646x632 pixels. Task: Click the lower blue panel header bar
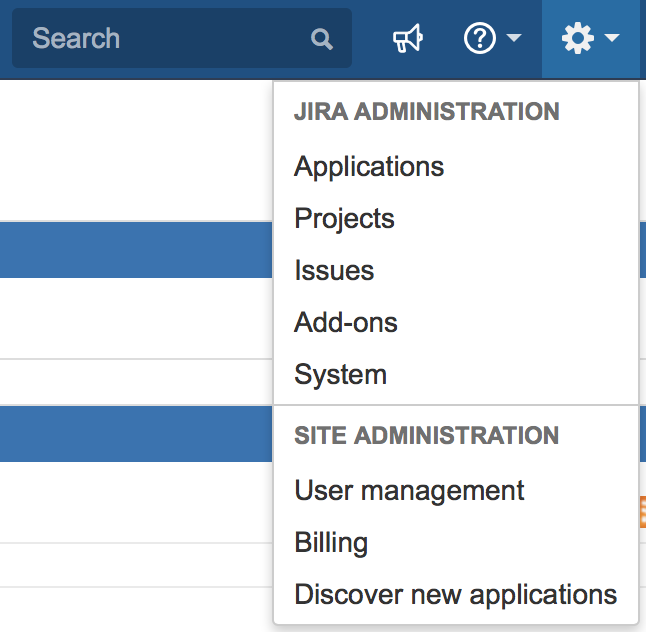pos(135,434)
